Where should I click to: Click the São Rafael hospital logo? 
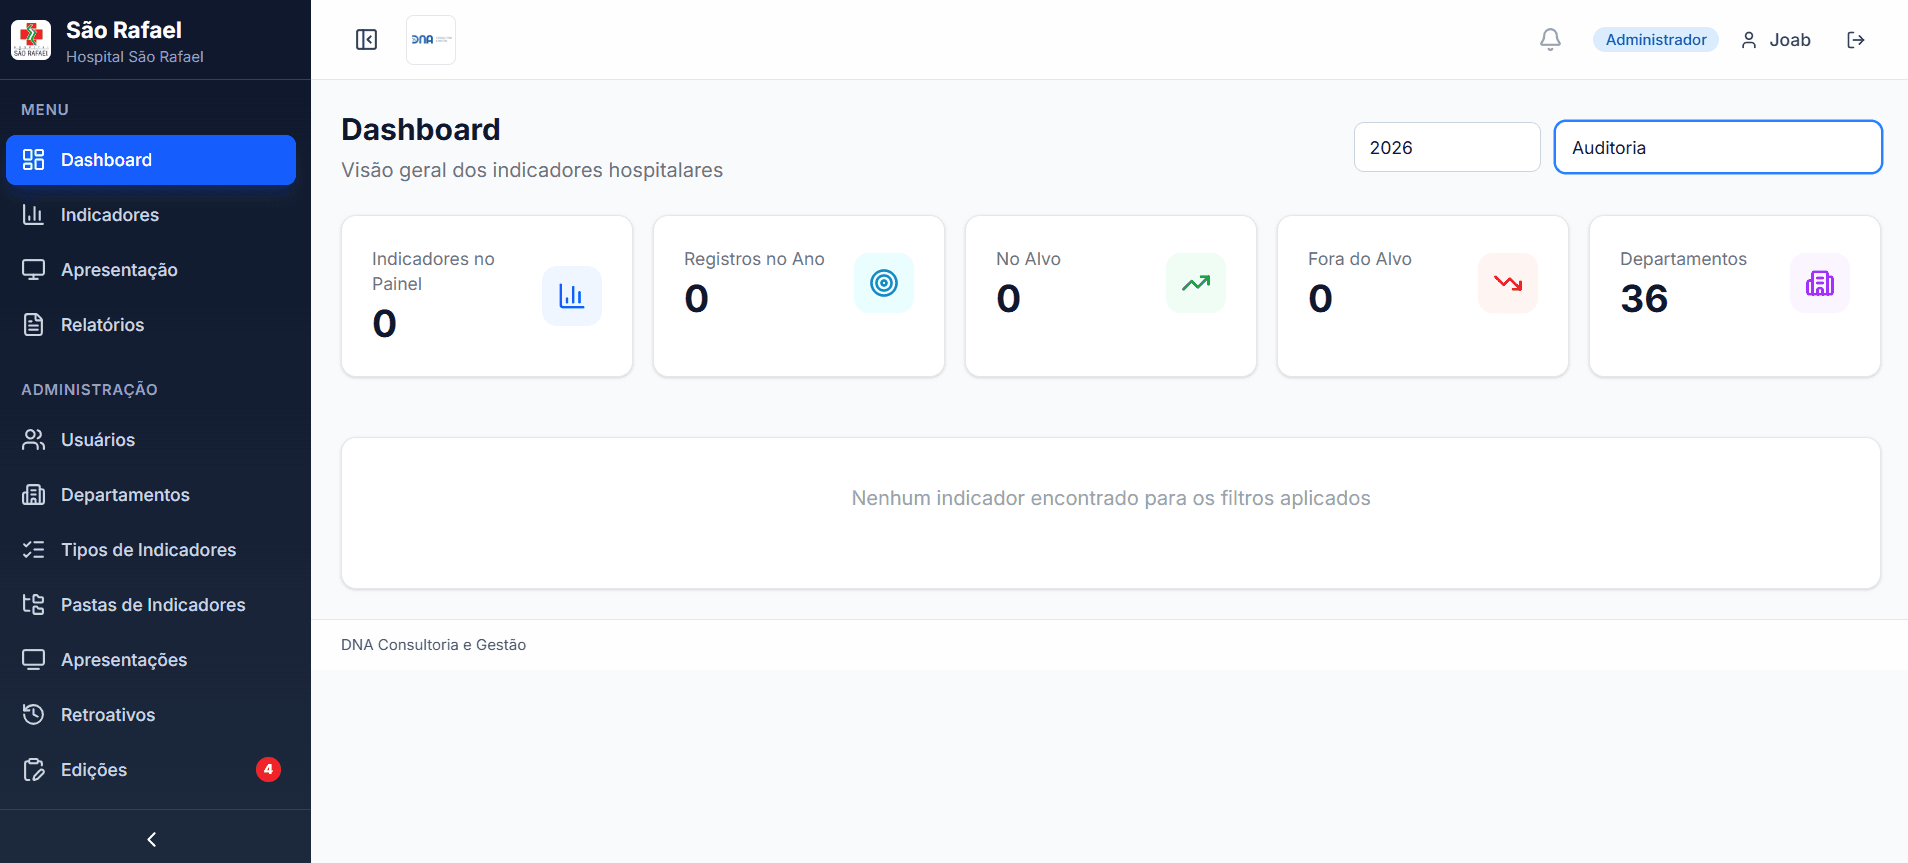pos(31,40)
